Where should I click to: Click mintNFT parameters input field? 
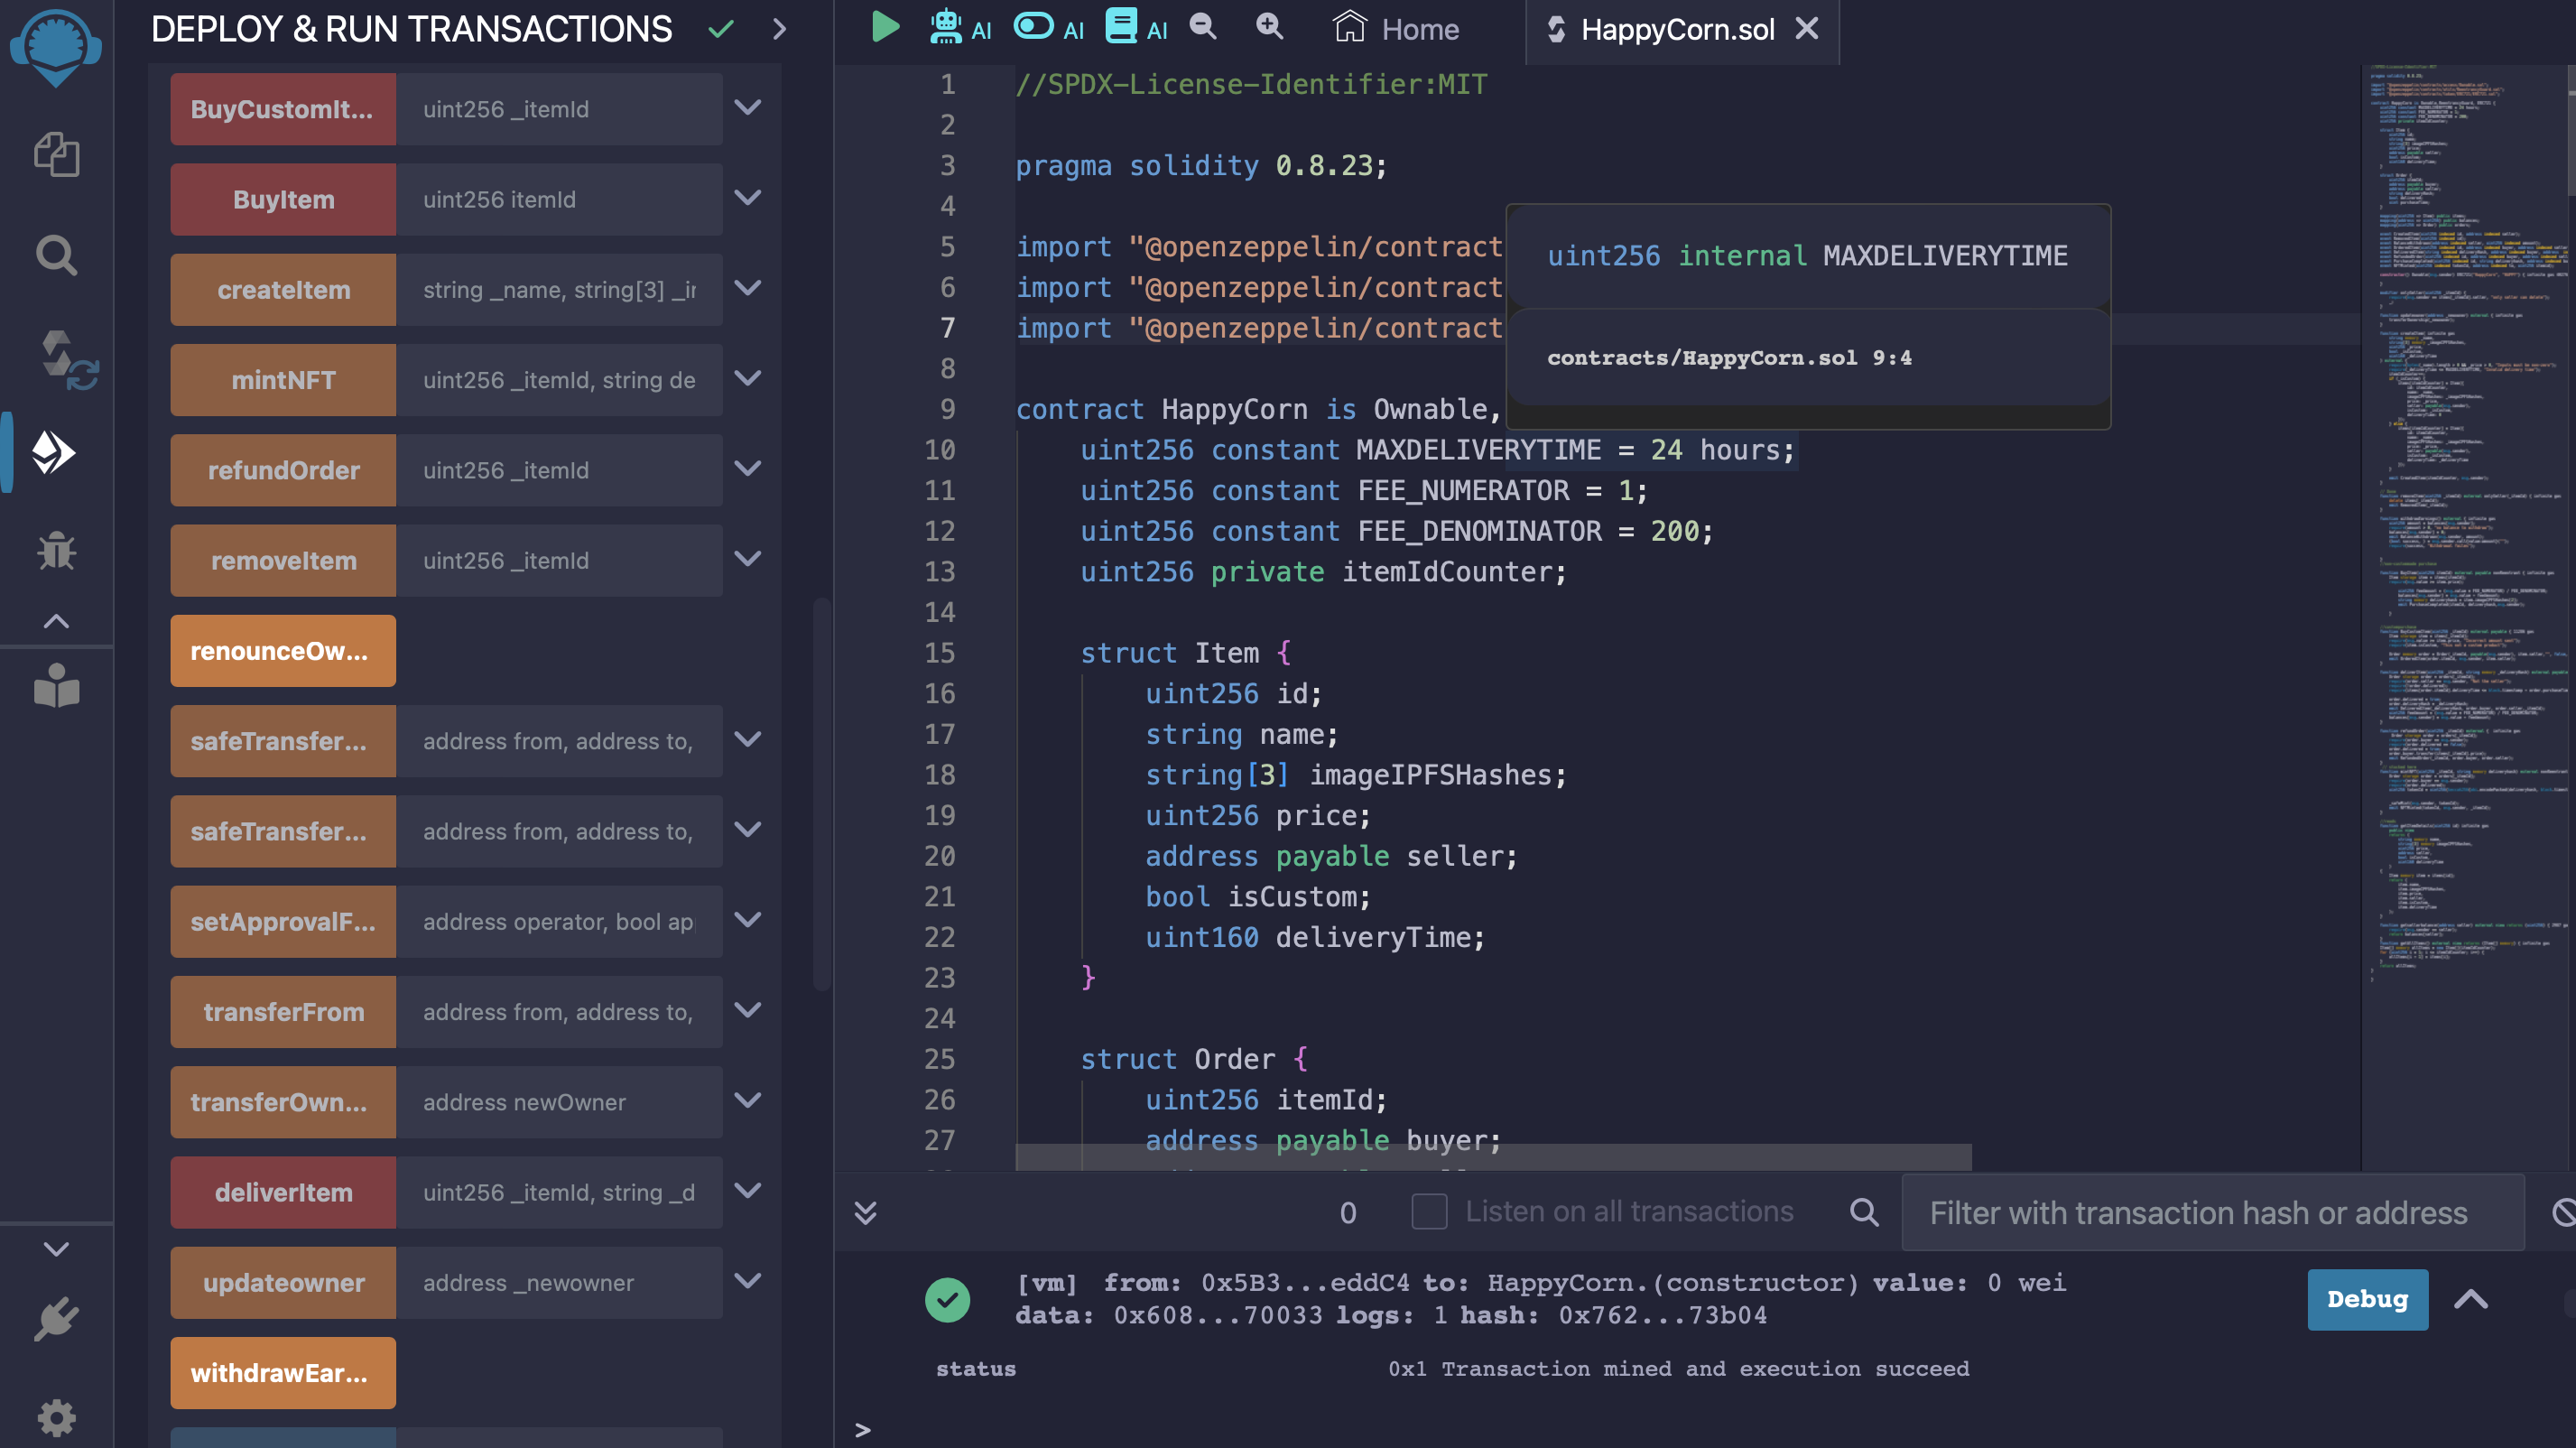pos(559,380)
